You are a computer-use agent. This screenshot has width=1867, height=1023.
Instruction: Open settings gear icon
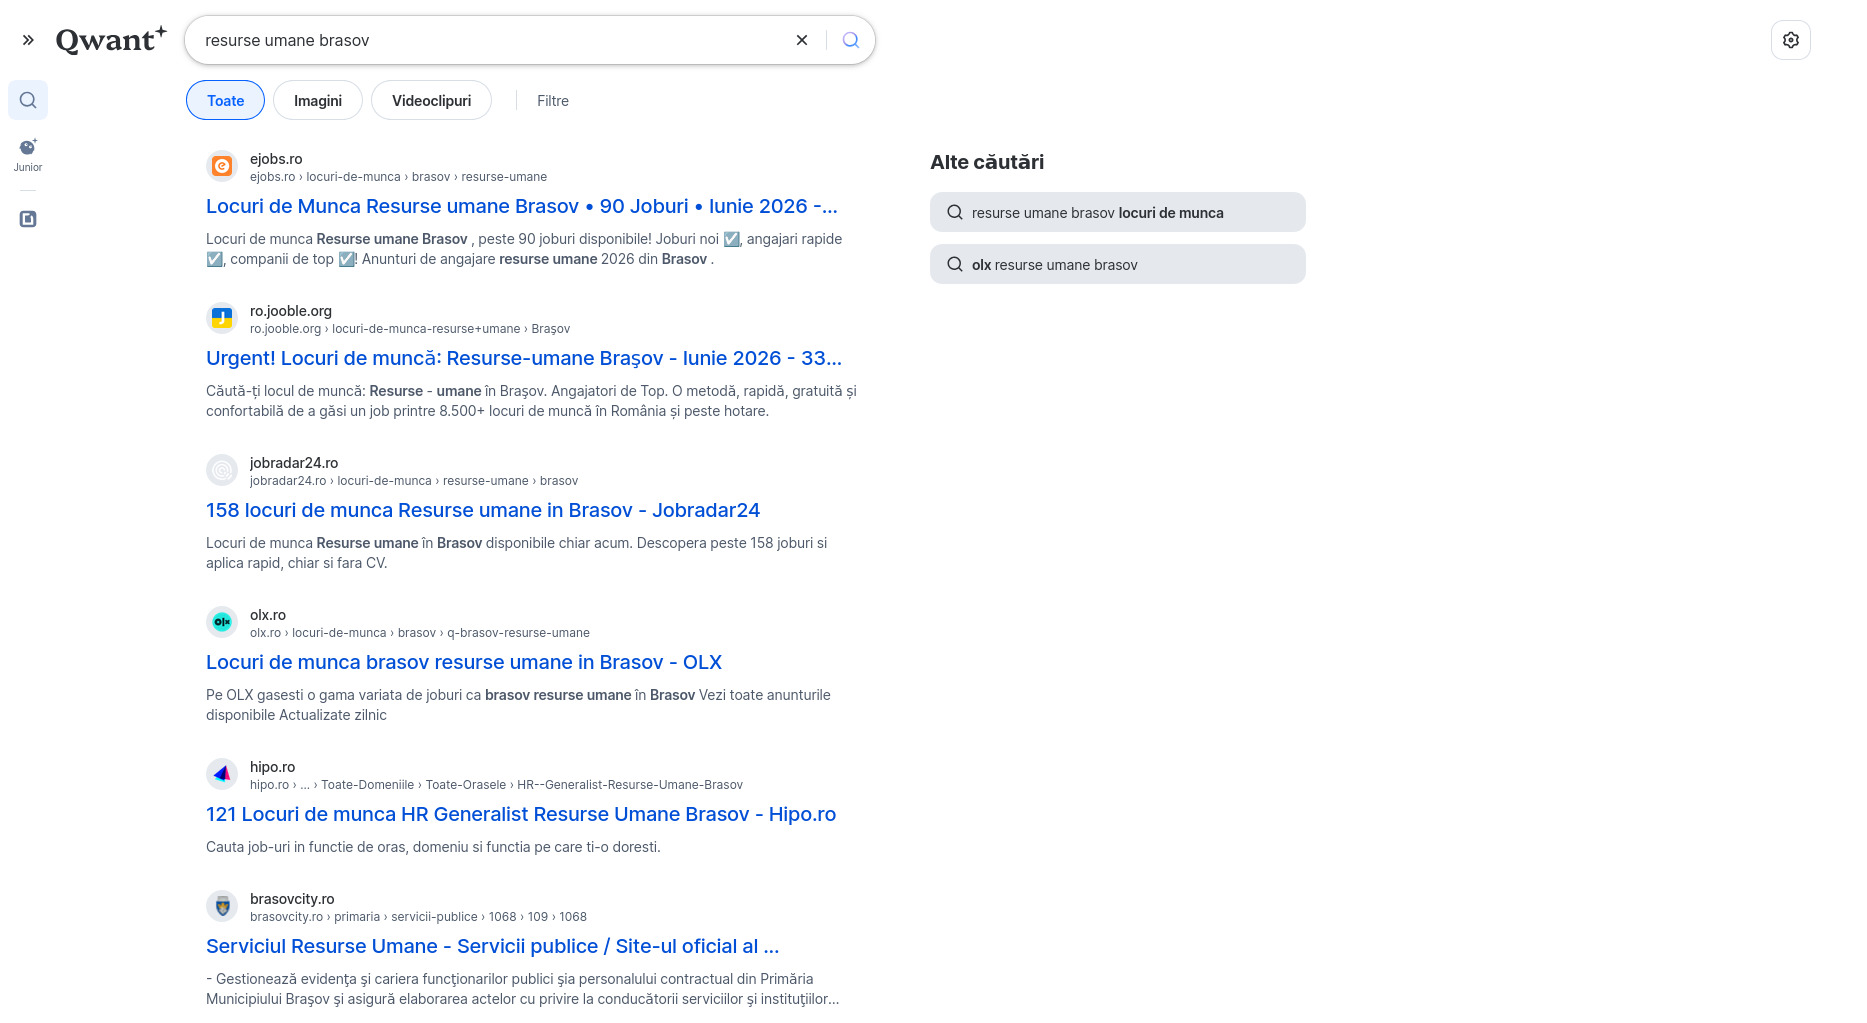(x=1791, y=40)
